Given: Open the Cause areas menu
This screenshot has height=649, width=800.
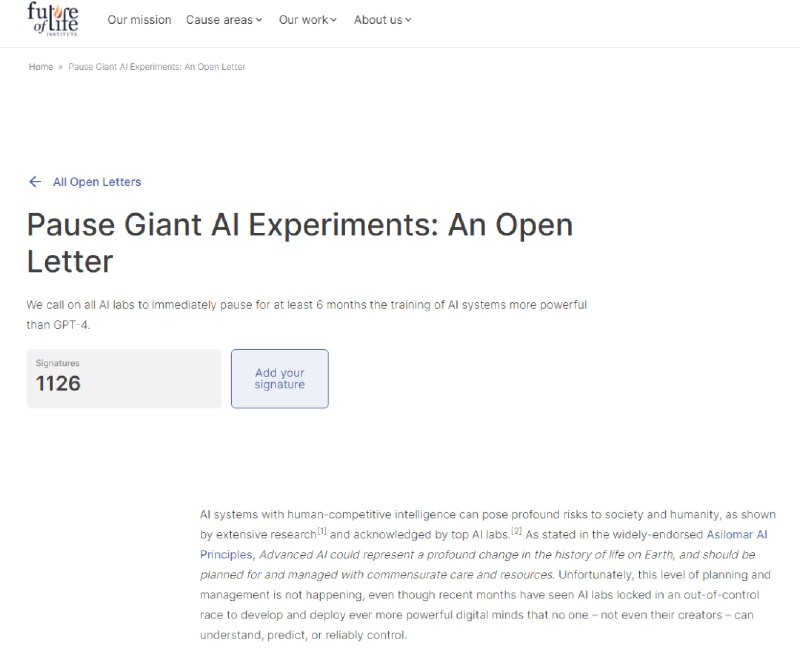Looking at the screenshot, I should click(x=224, y=20).
